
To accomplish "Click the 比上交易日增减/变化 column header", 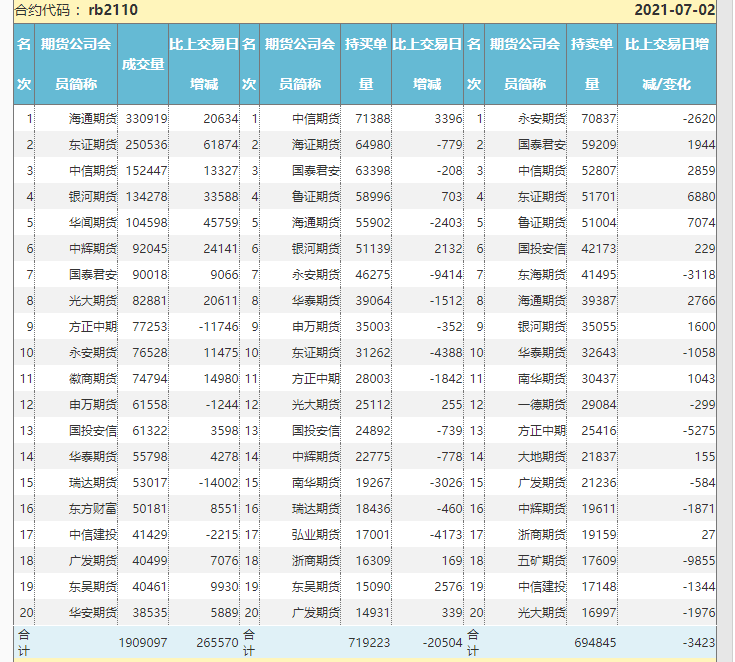I will tap(667, 64).
